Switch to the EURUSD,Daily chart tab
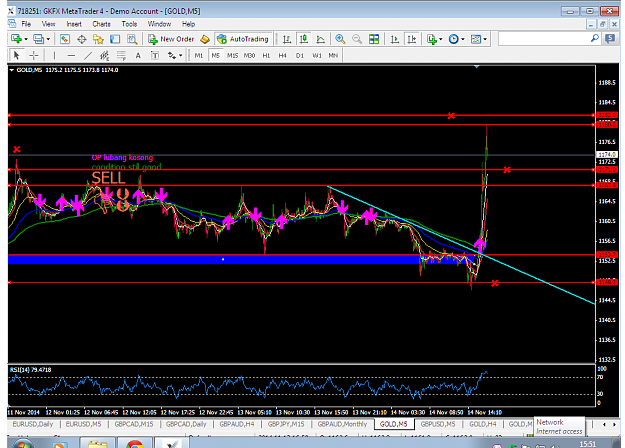Screen dimensions: 625x448 (33, 424)
